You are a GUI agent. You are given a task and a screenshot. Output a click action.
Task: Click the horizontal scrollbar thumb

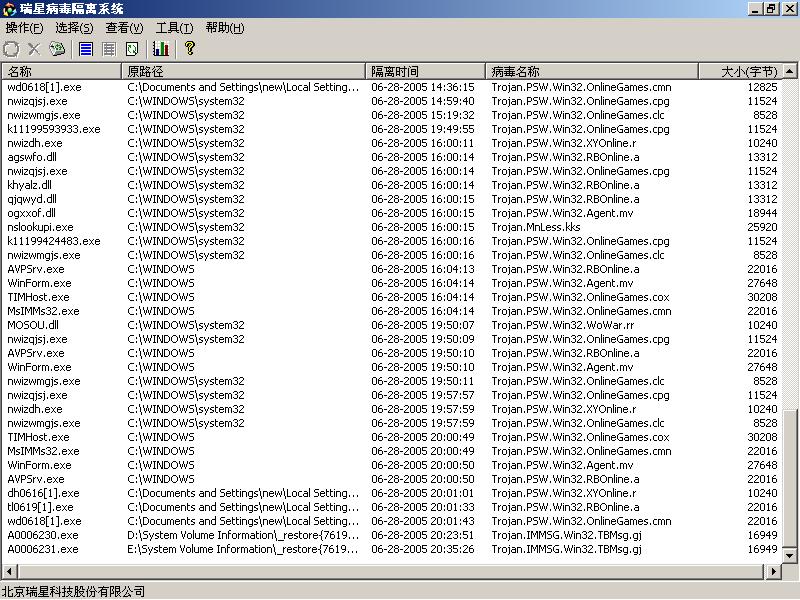click(391, 571)
